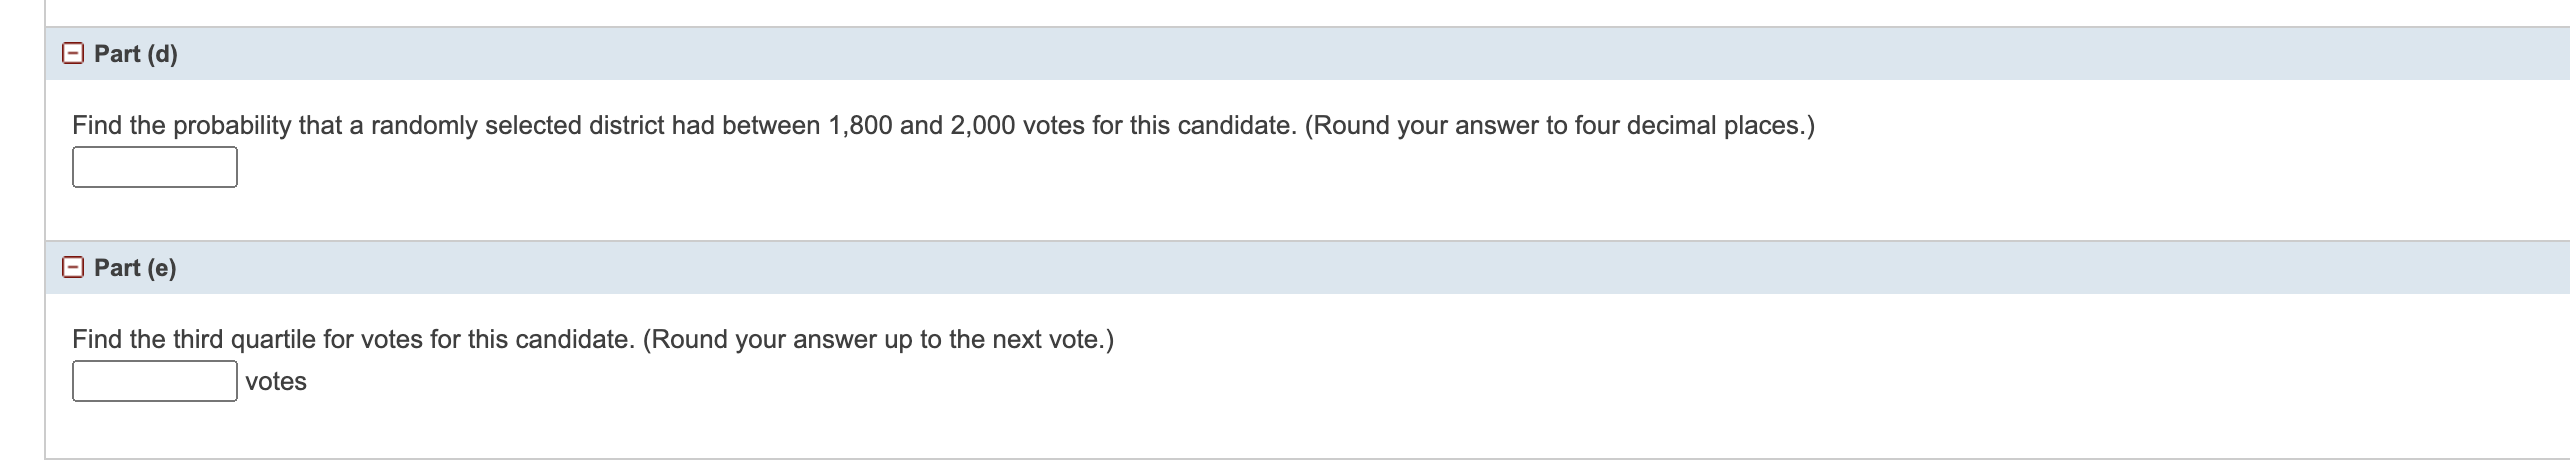Collapse Part (e) using its minus icon
Screen dimensions: 2570x474
73,268
